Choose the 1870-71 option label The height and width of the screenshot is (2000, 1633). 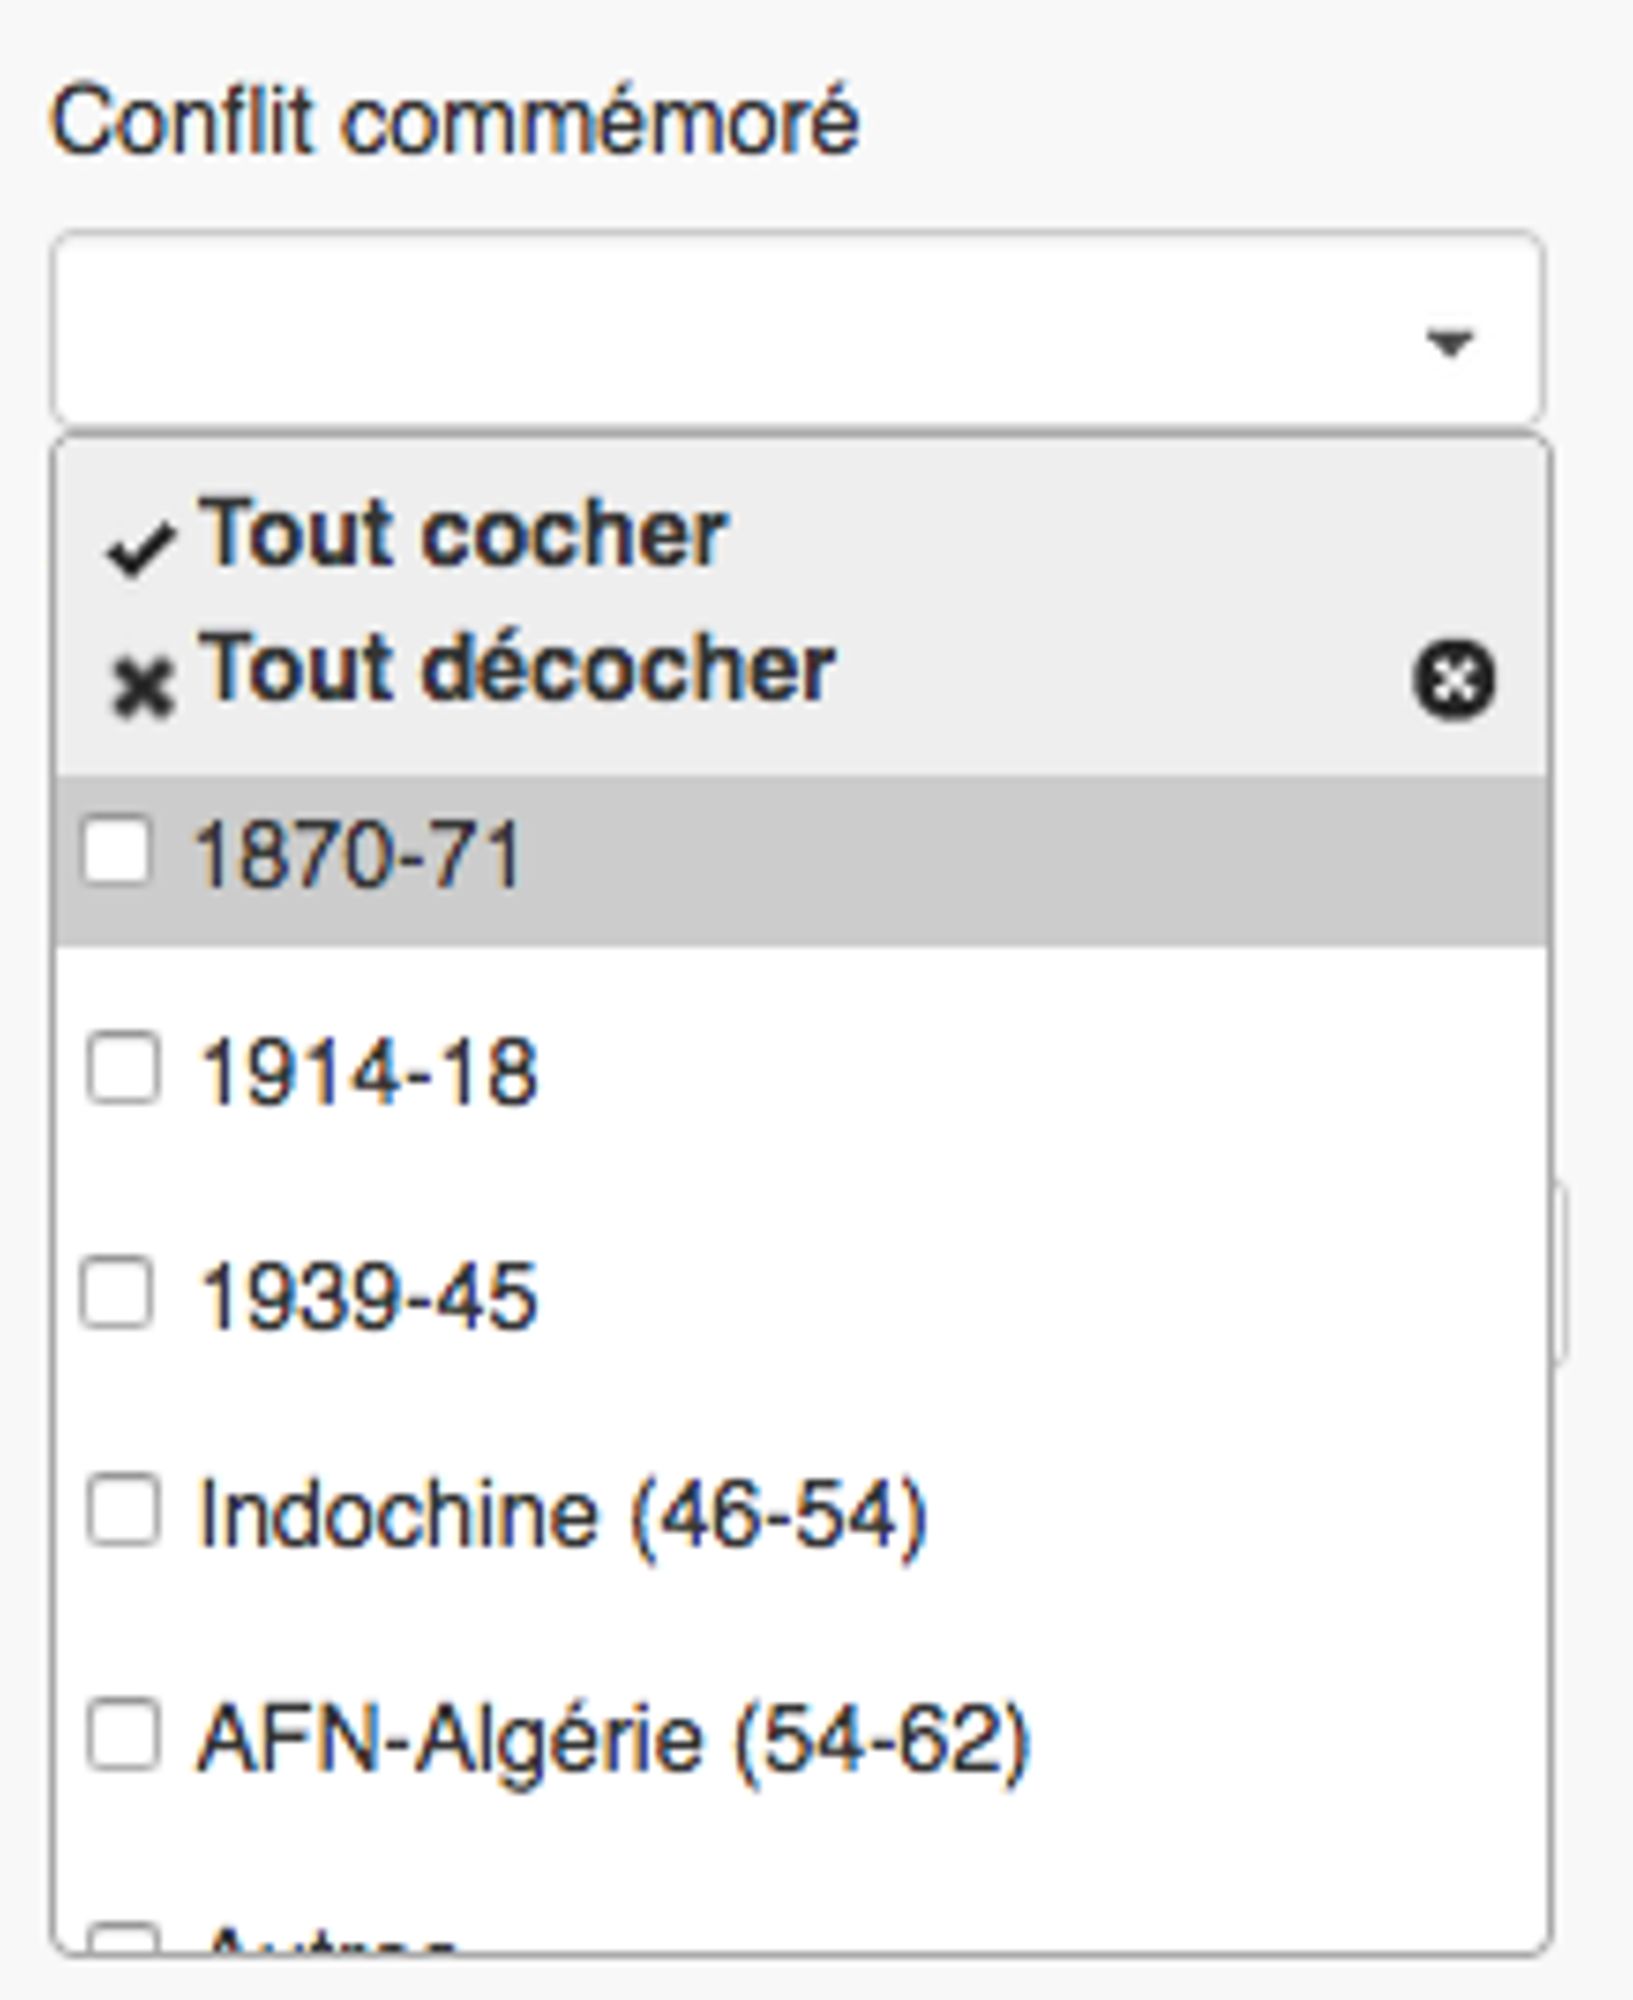point(358,856)
